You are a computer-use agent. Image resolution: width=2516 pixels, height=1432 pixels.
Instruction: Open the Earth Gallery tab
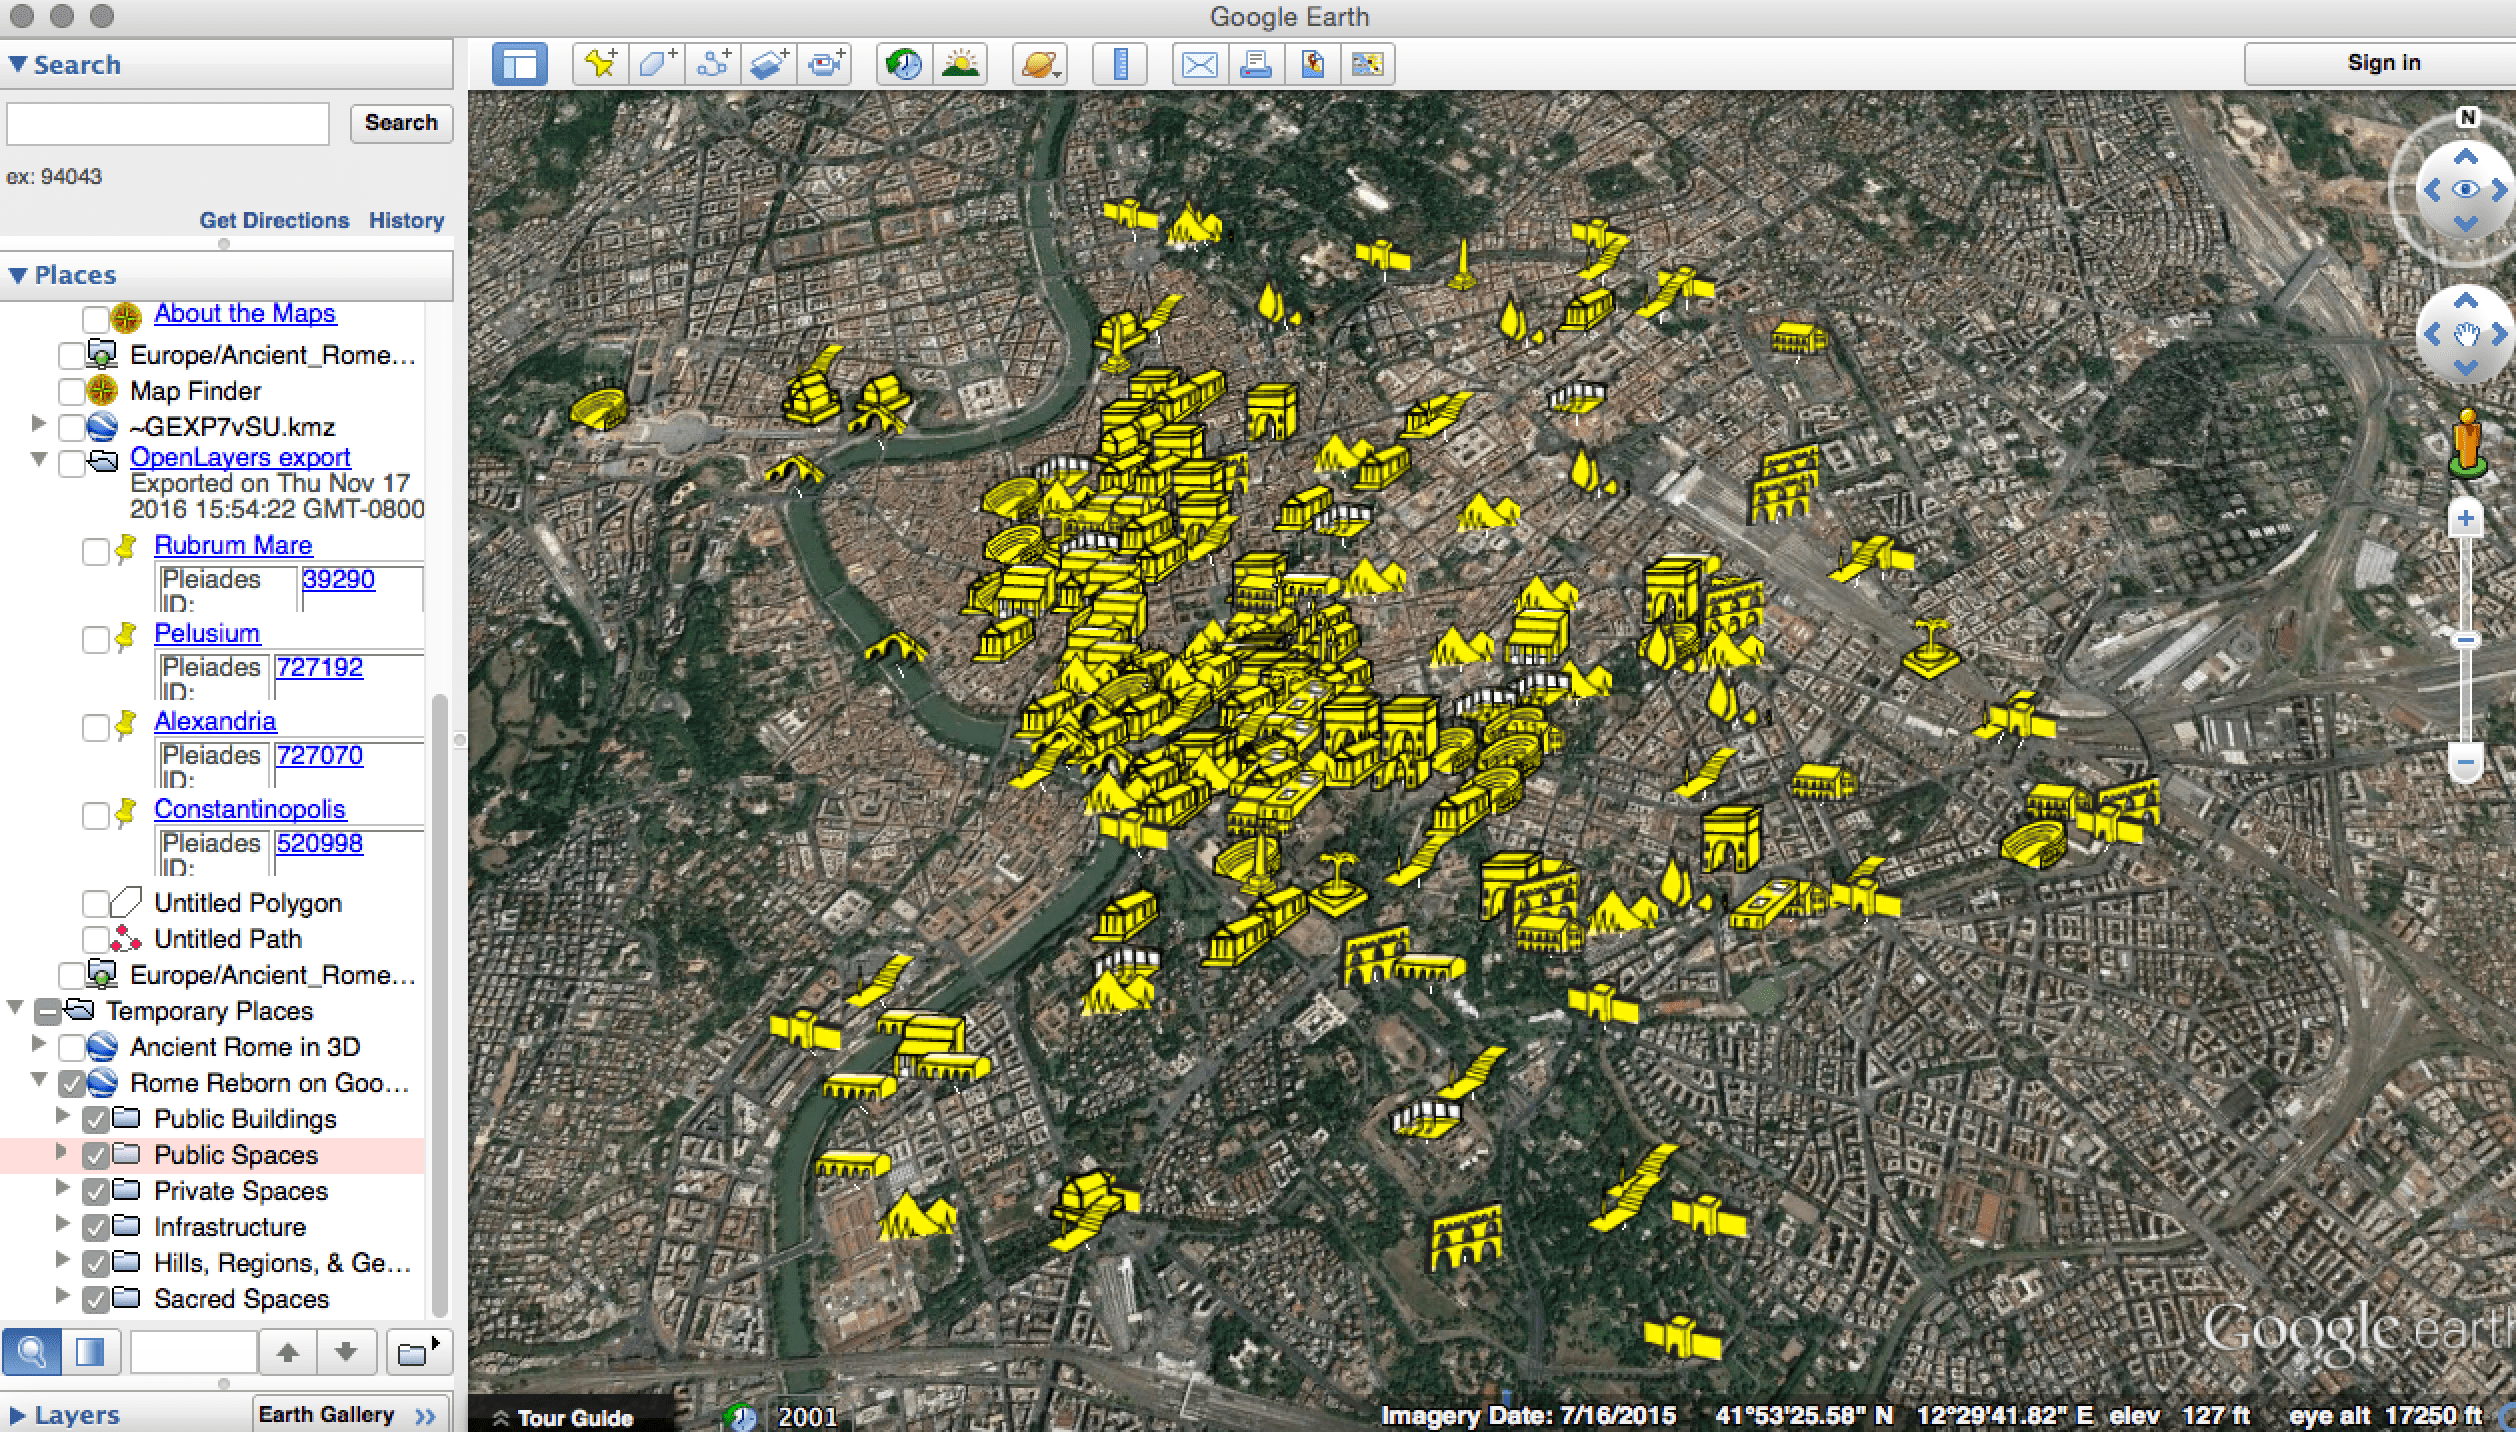pyautogui.click(x=326, y=1414)
